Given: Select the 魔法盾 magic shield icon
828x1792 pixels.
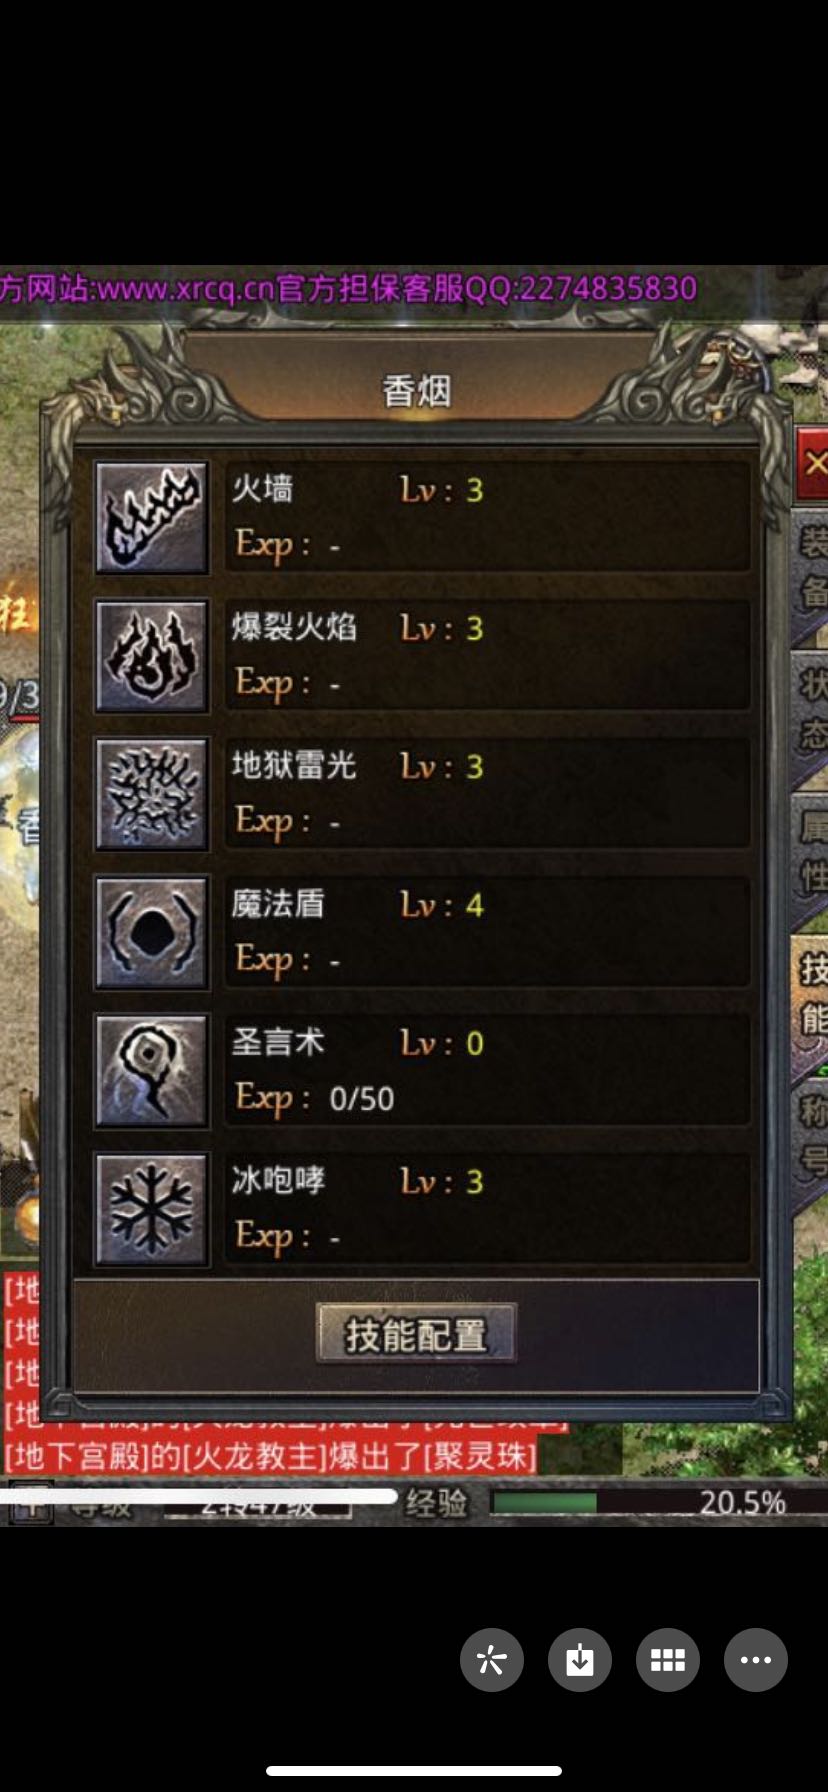Looking at the screenshot, I should pos(152,932).
